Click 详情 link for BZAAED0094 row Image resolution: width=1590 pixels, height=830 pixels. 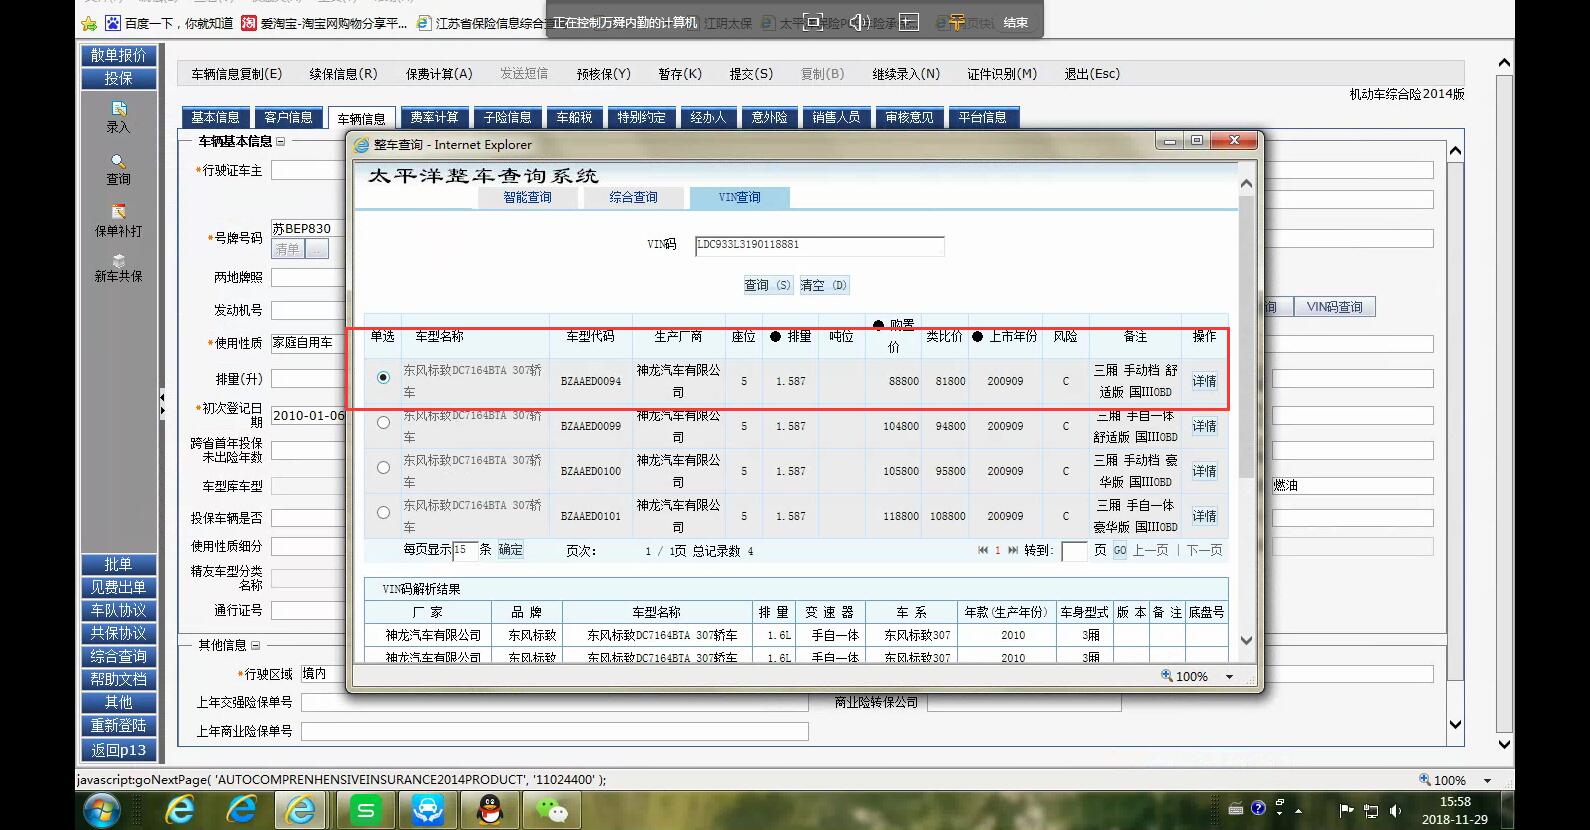coord(1204,381)
